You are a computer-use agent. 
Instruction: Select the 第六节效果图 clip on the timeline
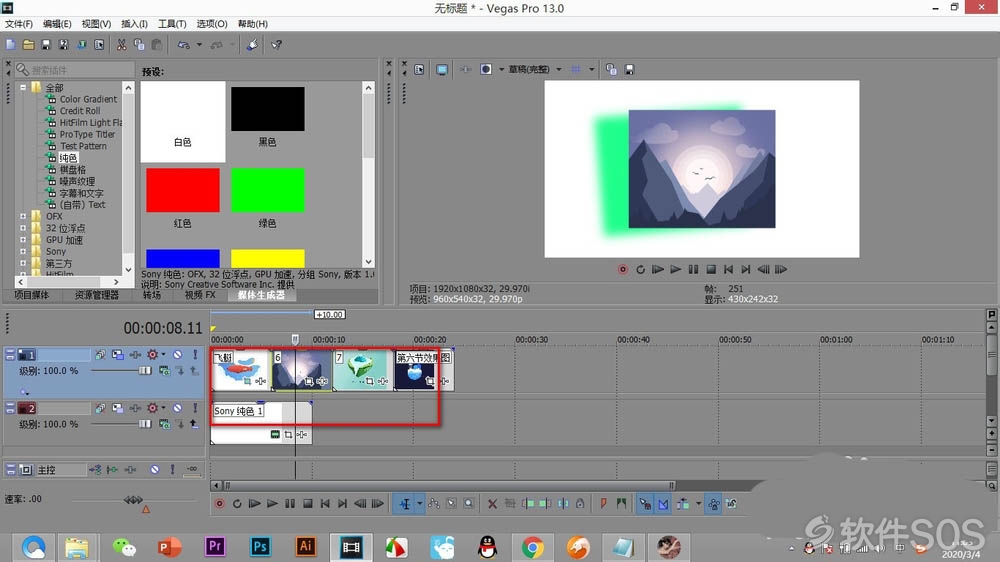424,370
